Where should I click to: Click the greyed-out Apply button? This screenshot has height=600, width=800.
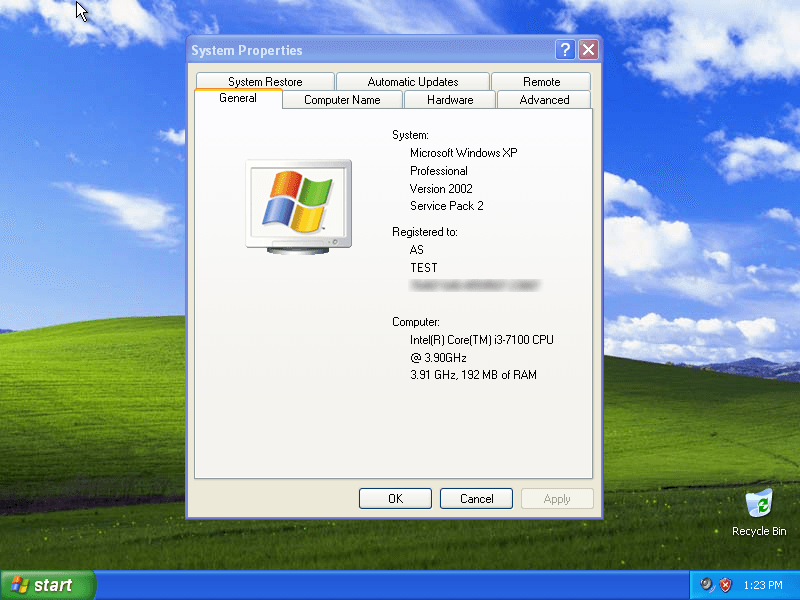coord(557,498)
